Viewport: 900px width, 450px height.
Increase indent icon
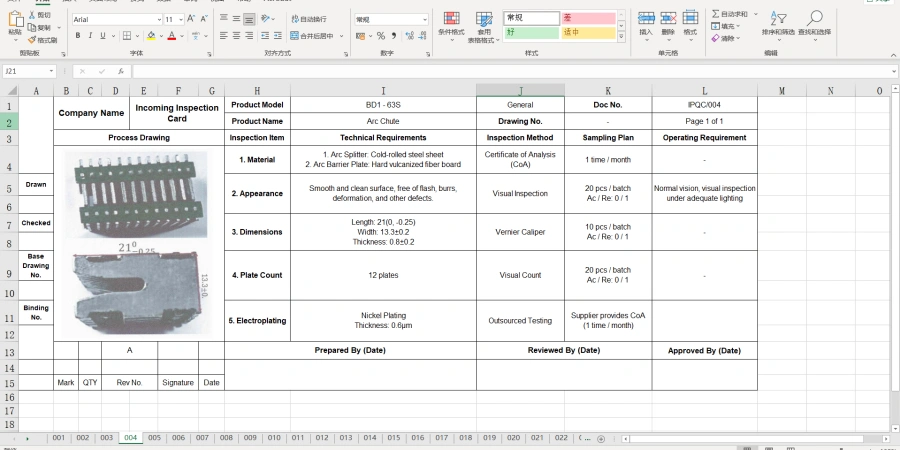[278, 36]
